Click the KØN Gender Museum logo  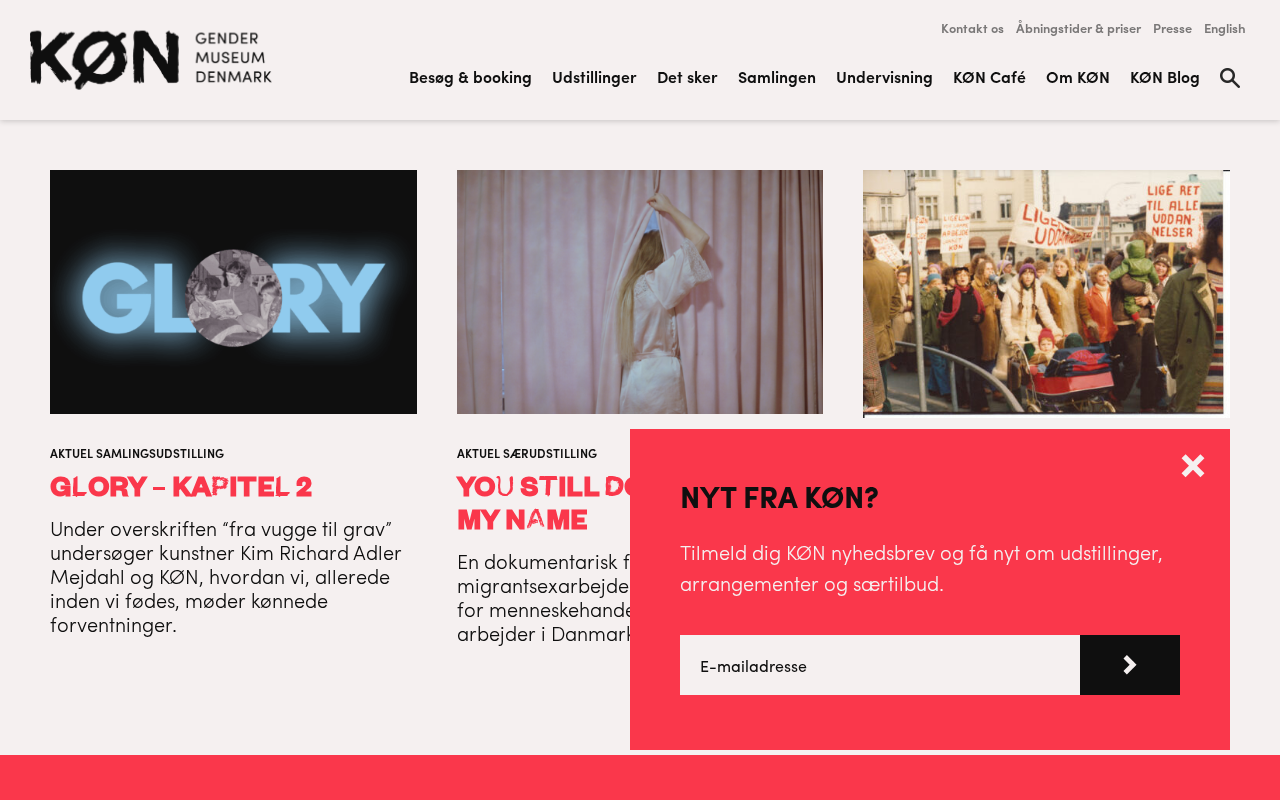(151, 60)
